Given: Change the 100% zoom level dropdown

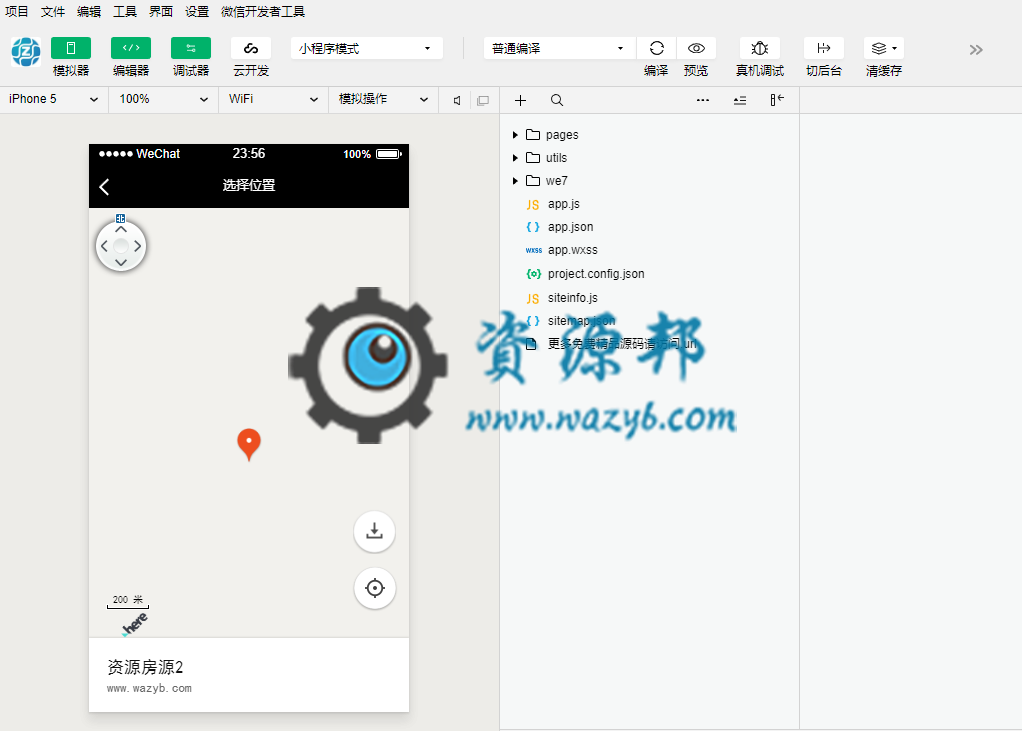Looking at the screenshot, I should click(163, 99).
